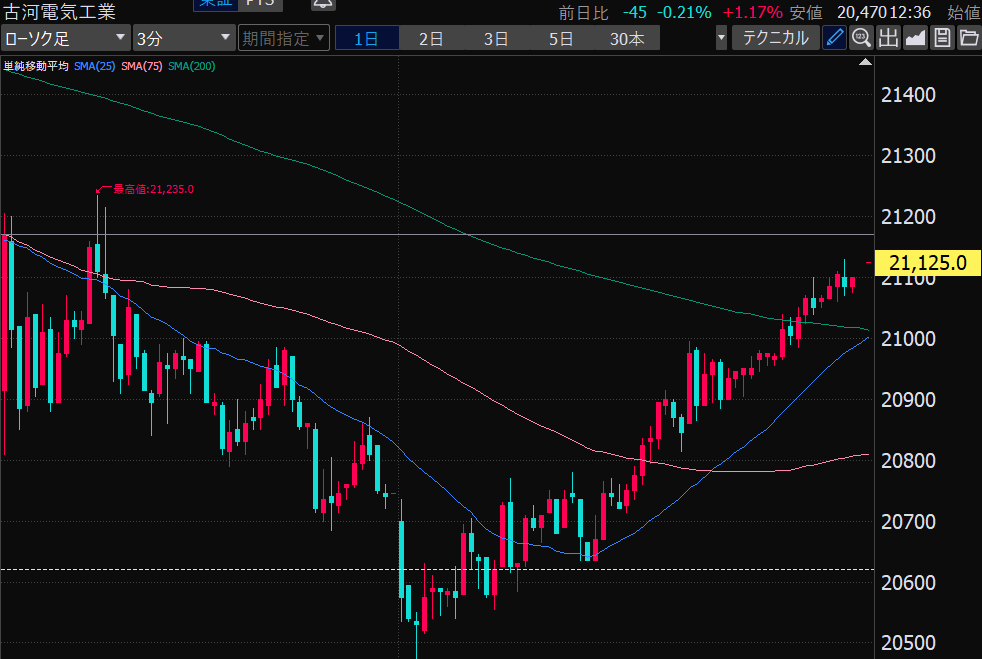Click the 21,125.0 current price label
The image size is (982, 659).
click(x=927, y=263)
